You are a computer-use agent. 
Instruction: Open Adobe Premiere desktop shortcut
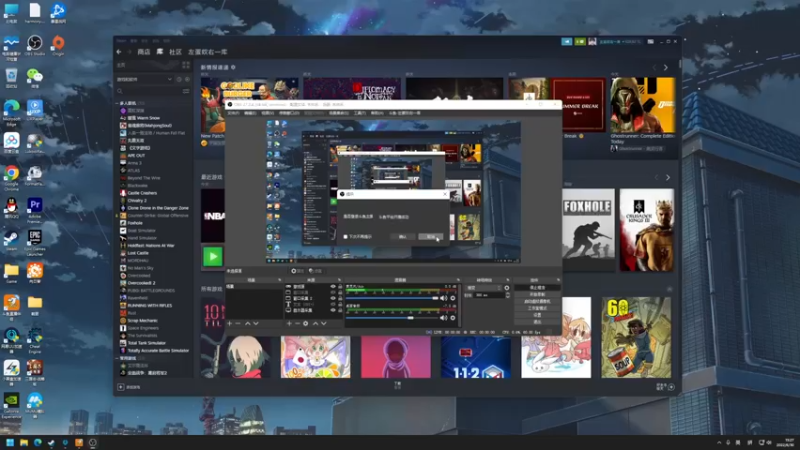pyautogui.click(x=35, y=210)
